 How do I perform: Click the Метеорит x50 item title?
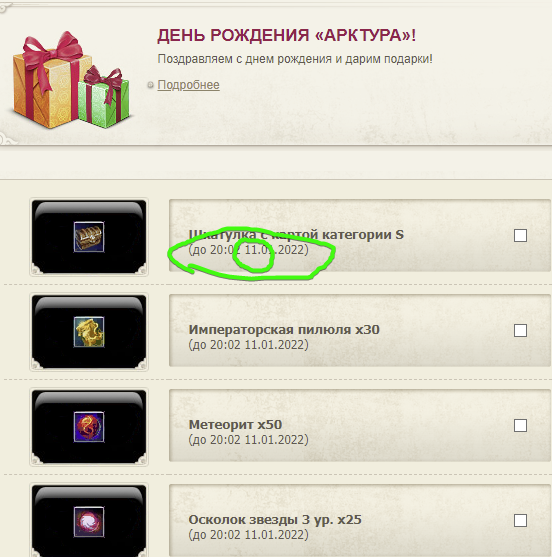[235, 424]
